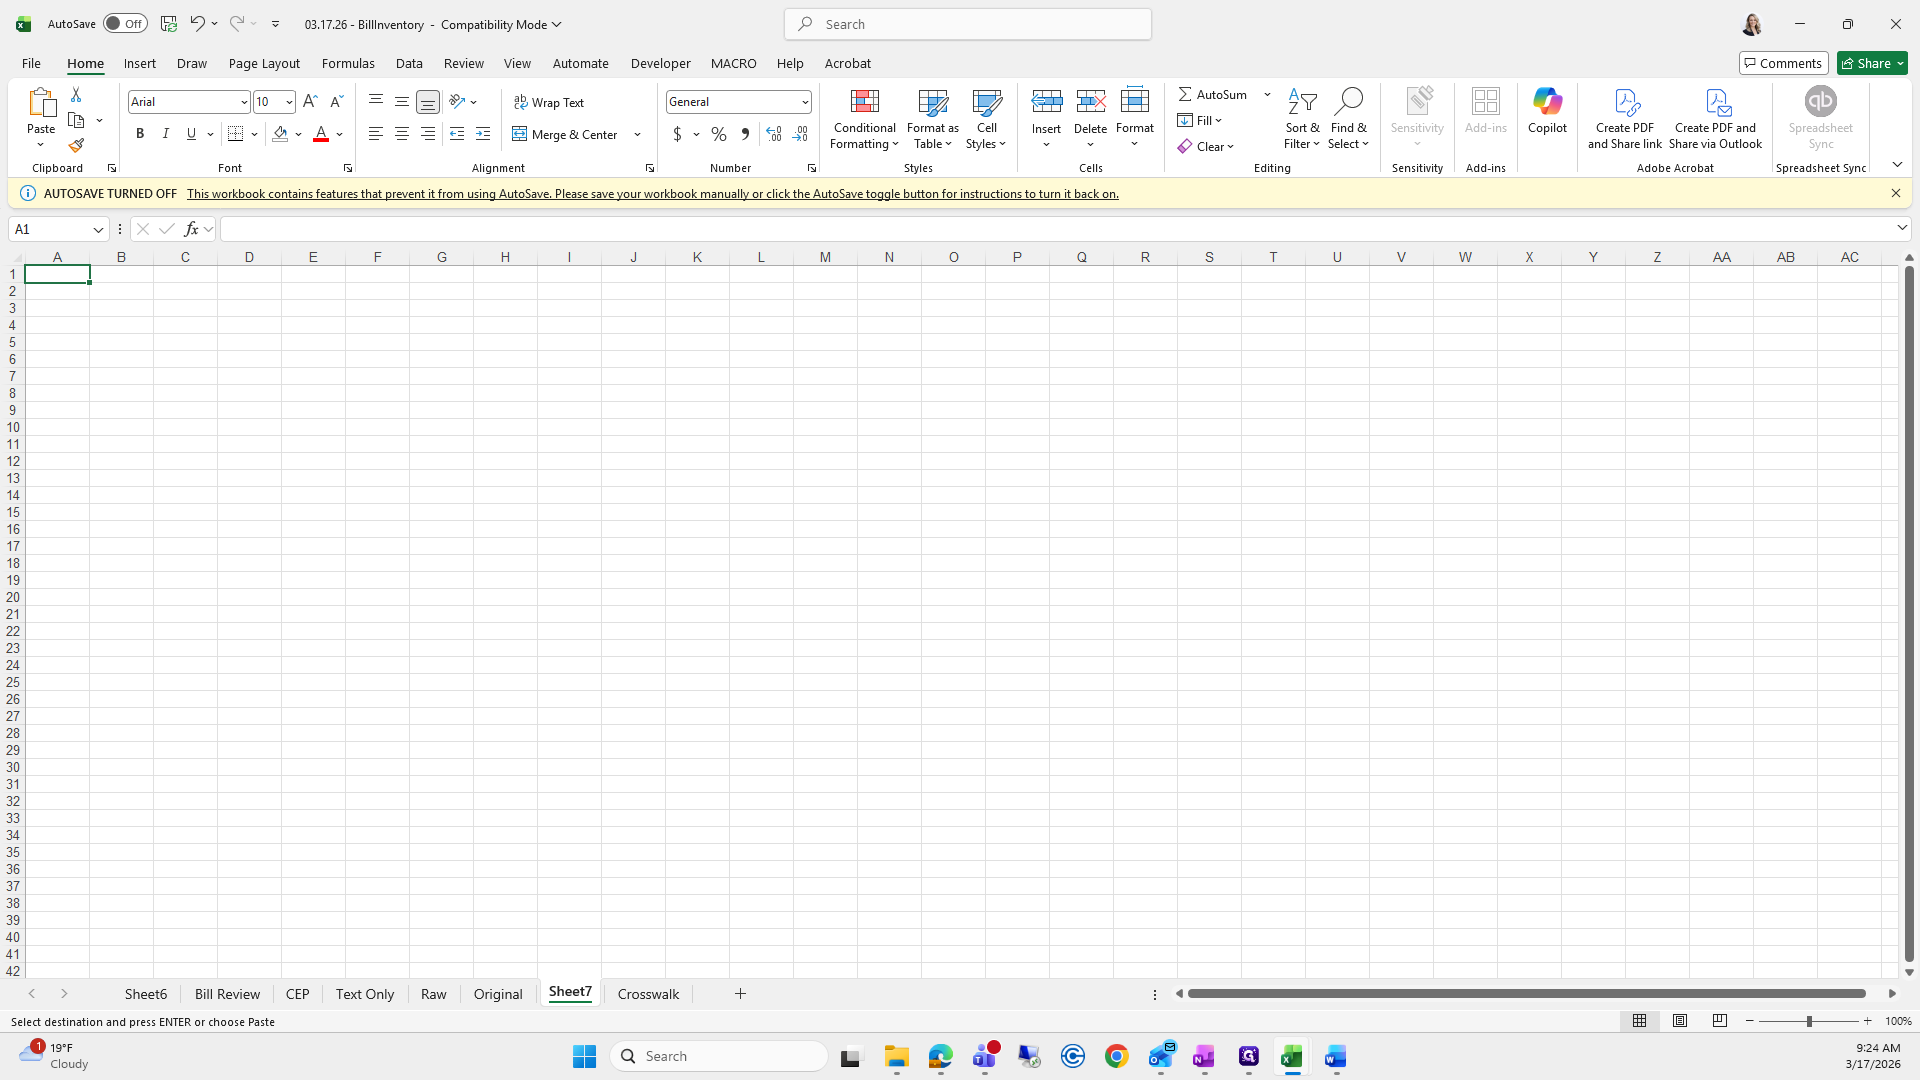The image size is (1920, 1080).
Task: Click the AutoSave instructions message link
Action: (x=652, y=194)
